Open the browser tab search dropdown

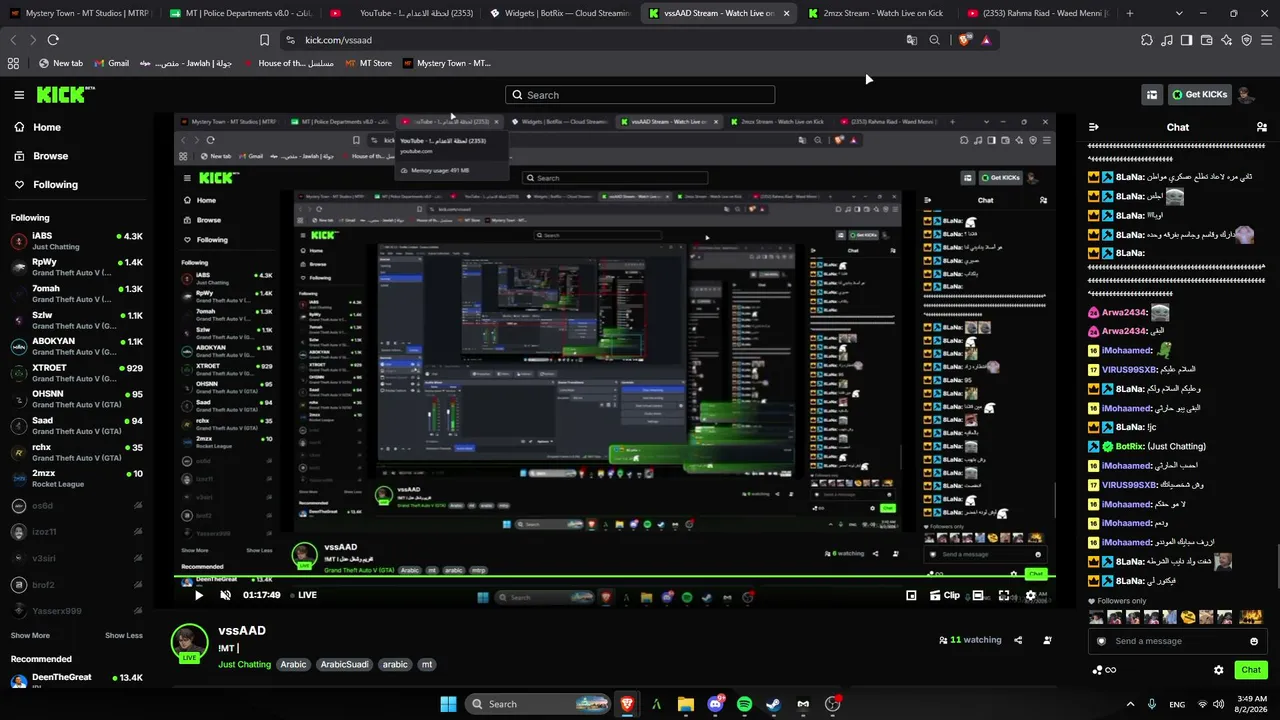coord(1179,13)
